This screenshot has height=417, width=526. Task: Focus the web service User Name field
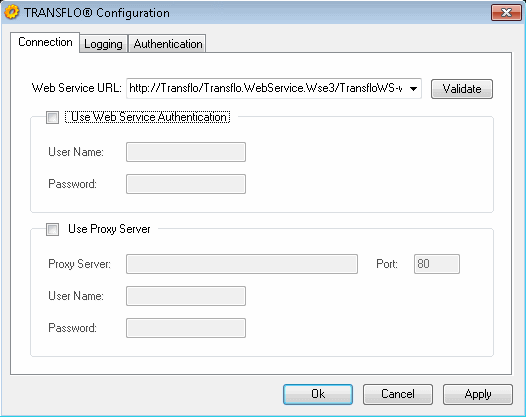186,152
